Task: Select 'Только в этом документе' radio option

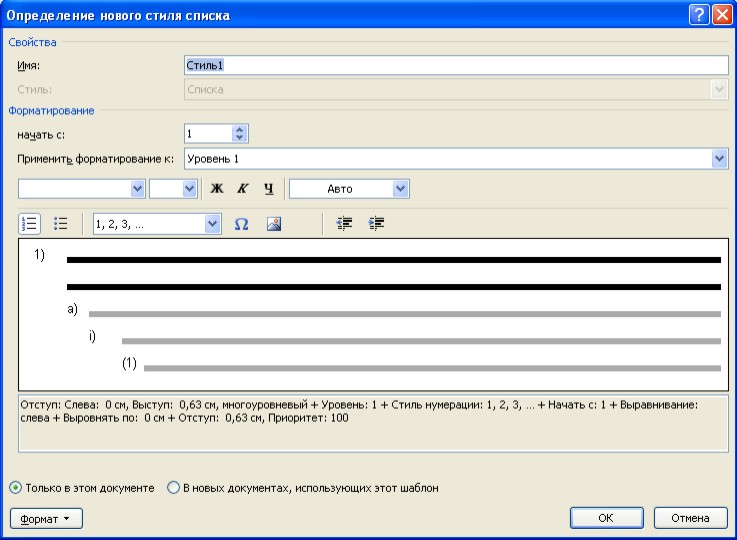Action: click(16, 488)
